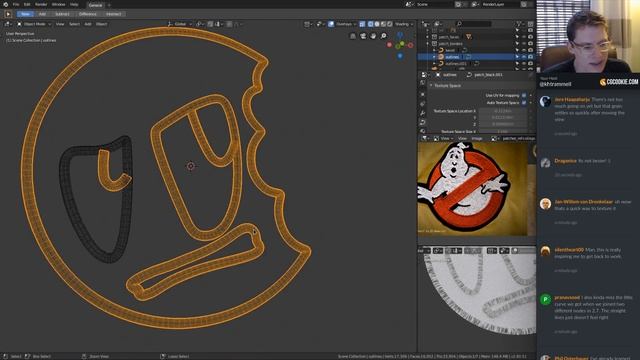
Task: Click the pan view hand gizmo
Action: point(373,36)
